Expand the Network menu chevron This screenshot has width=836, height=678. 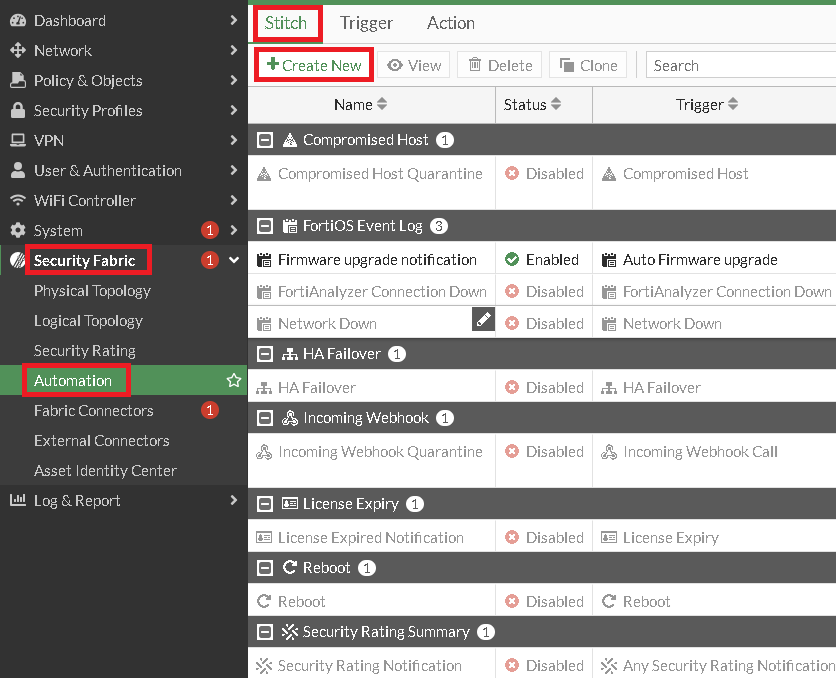[x=233, y=50]
